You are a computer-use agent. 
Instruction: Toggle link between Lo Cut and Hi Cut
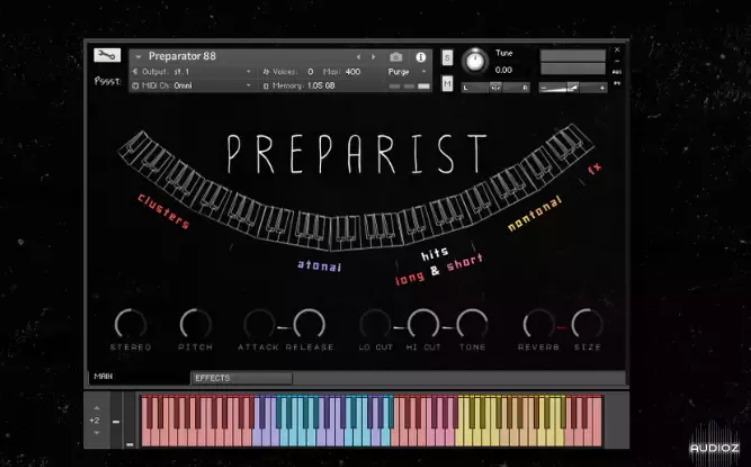(x=398, y=328)
